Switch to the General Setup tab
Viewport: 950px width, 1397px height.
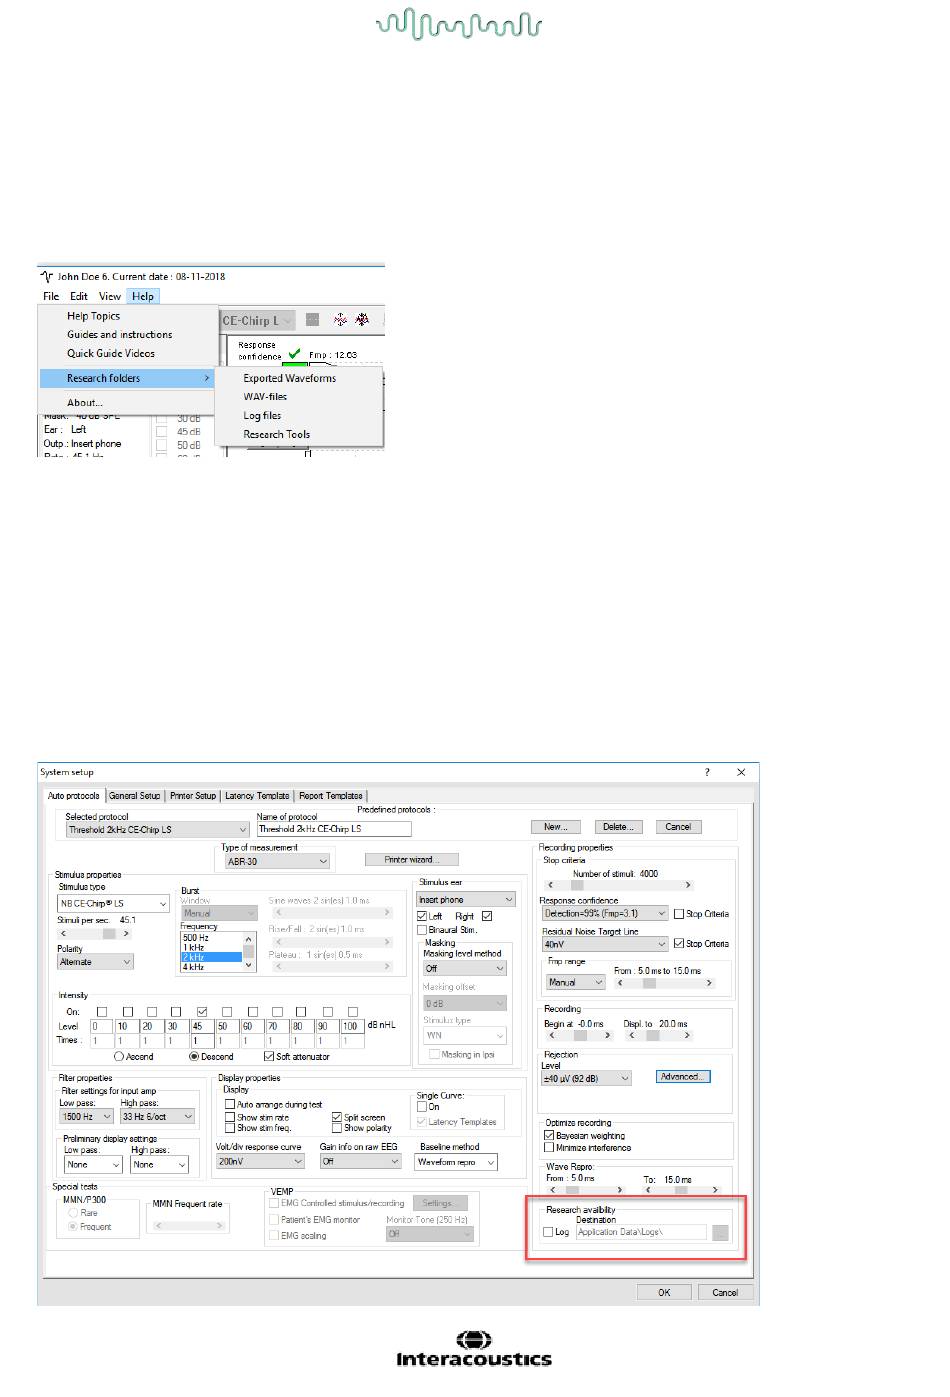click(x=134, y=796)
